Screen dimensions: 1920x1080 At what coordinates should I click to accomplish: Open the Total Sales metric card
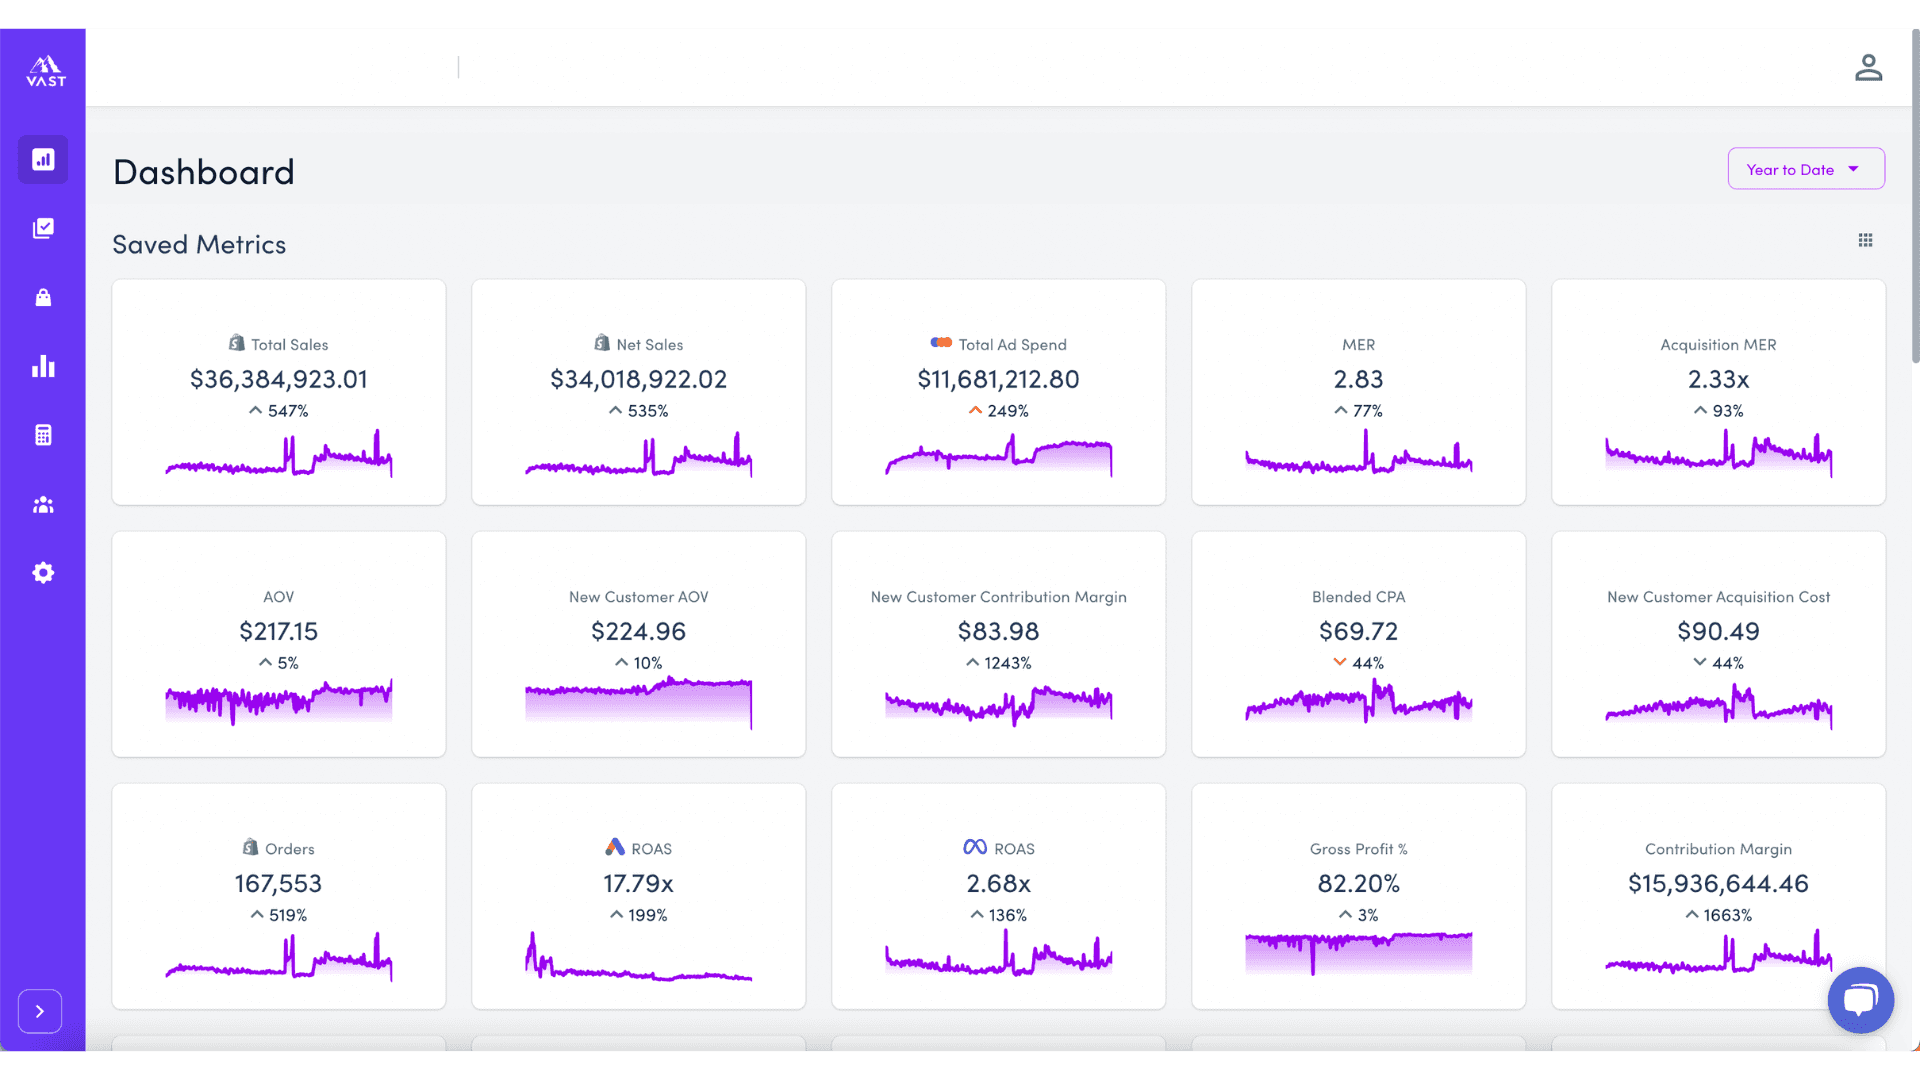[x=279, y=392]
